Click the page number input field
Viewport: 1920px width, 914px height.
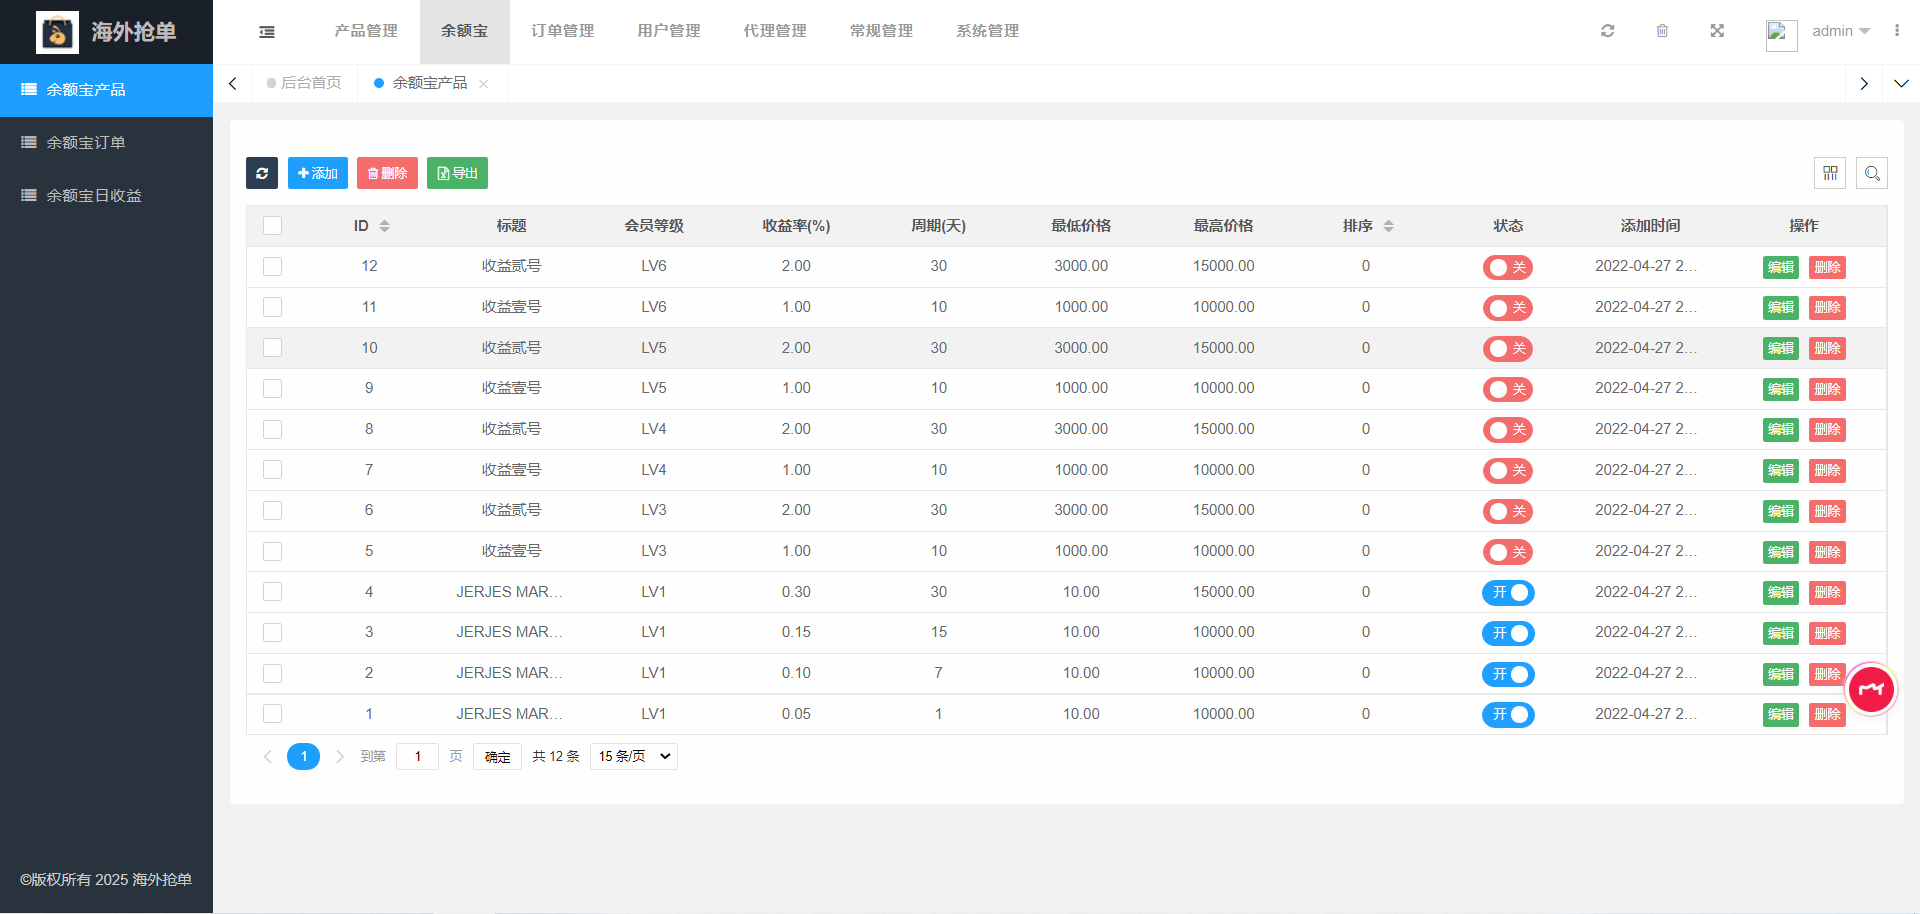coord(417,756)
